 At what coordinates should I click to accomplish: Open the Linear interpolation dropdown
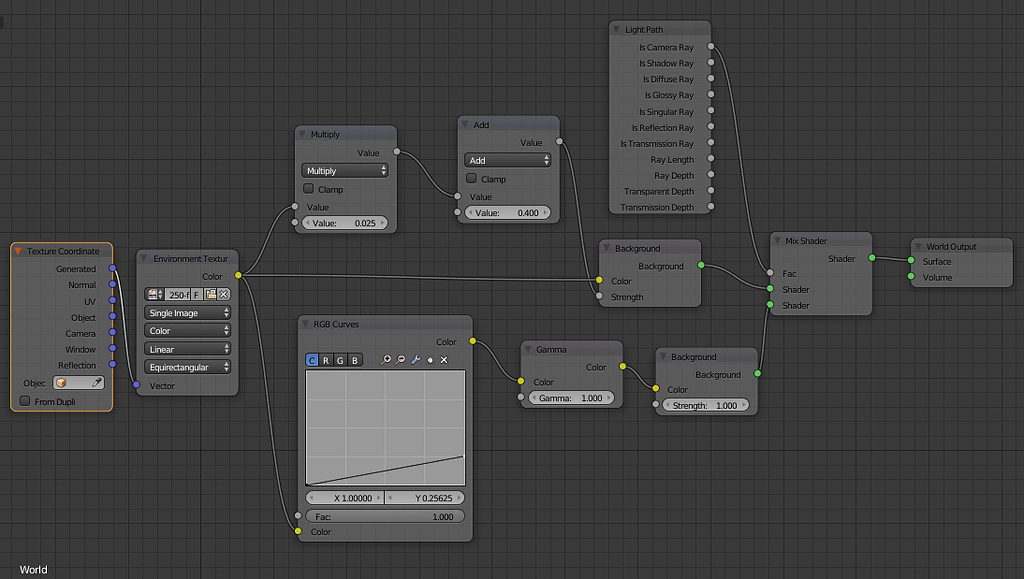[x=187, y=349]
